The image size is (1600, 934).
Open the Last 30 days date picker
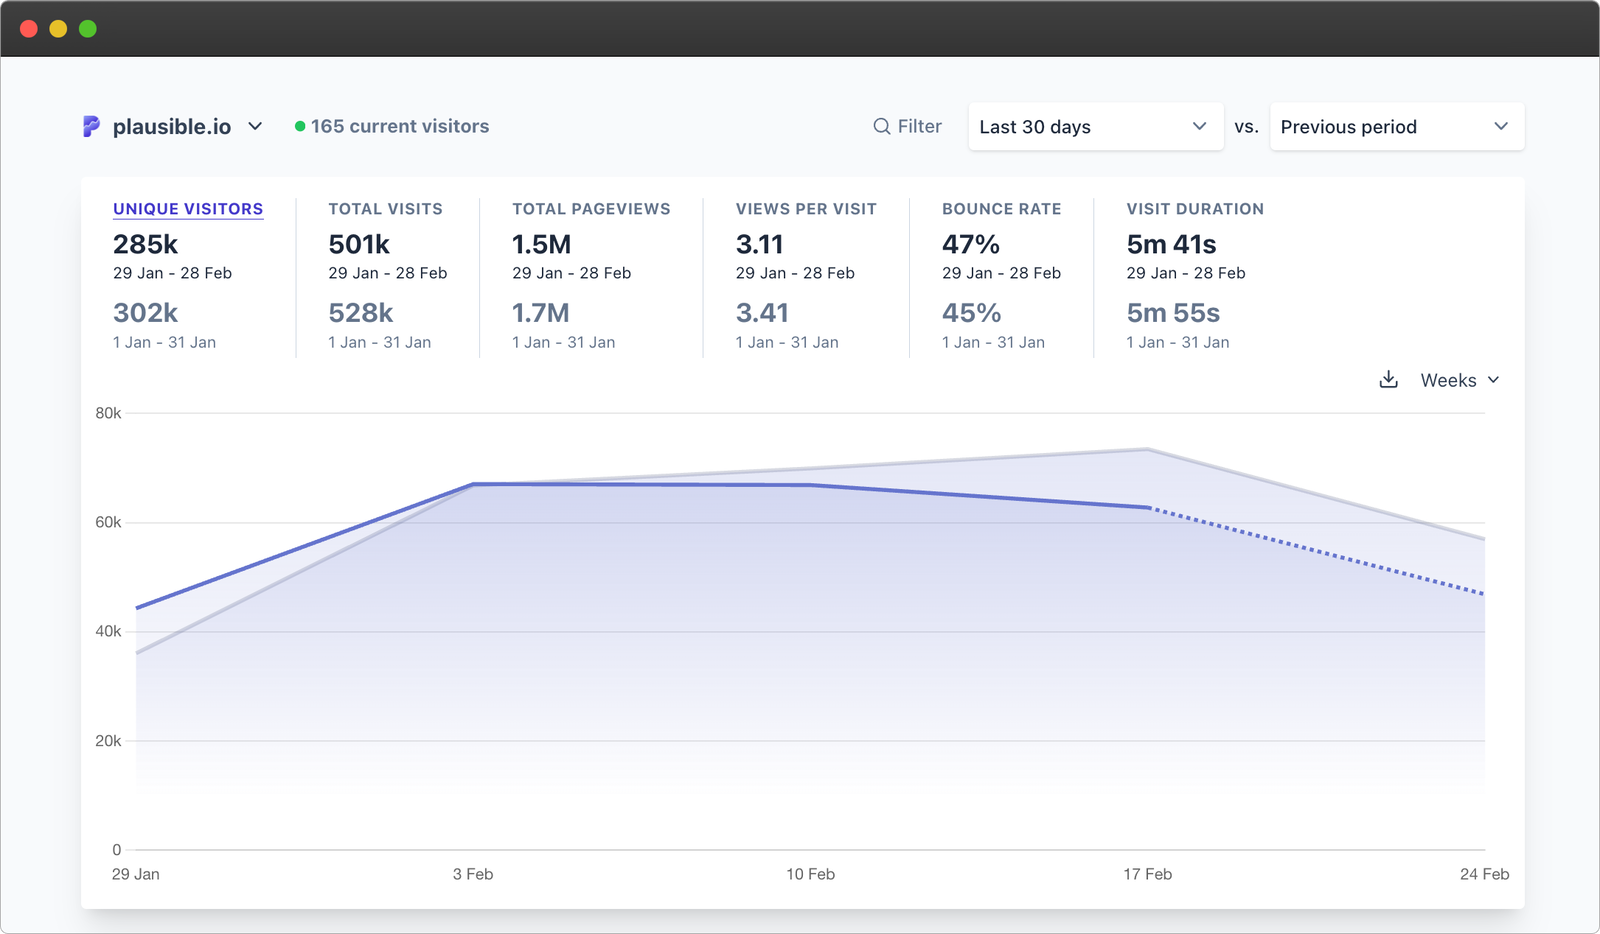tap(1095, 126)
